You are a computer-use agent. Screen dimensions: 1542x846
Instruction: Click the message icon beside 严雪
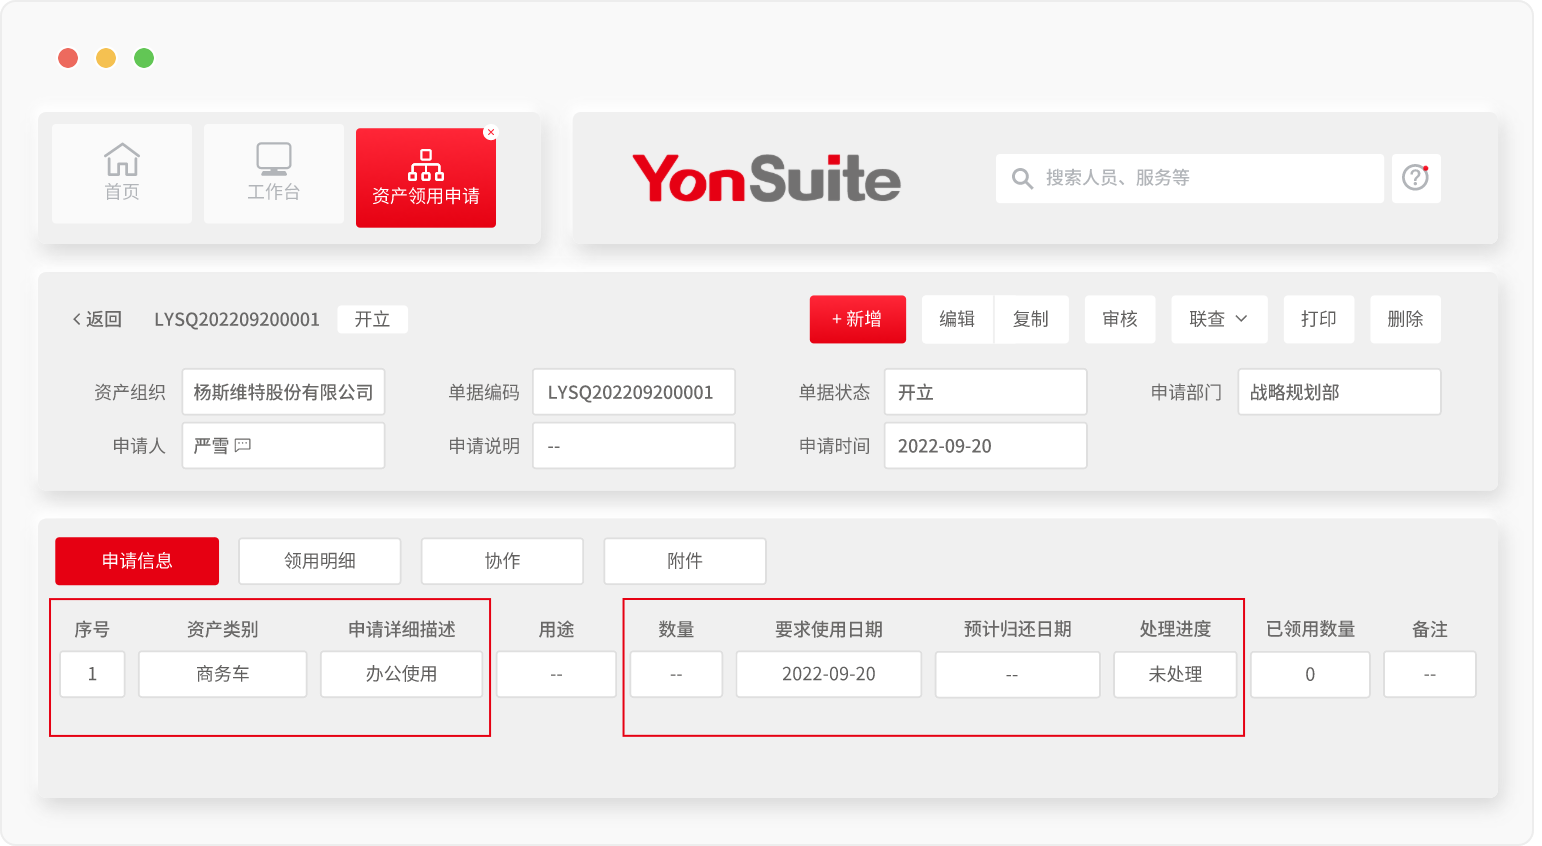[243, 445]
